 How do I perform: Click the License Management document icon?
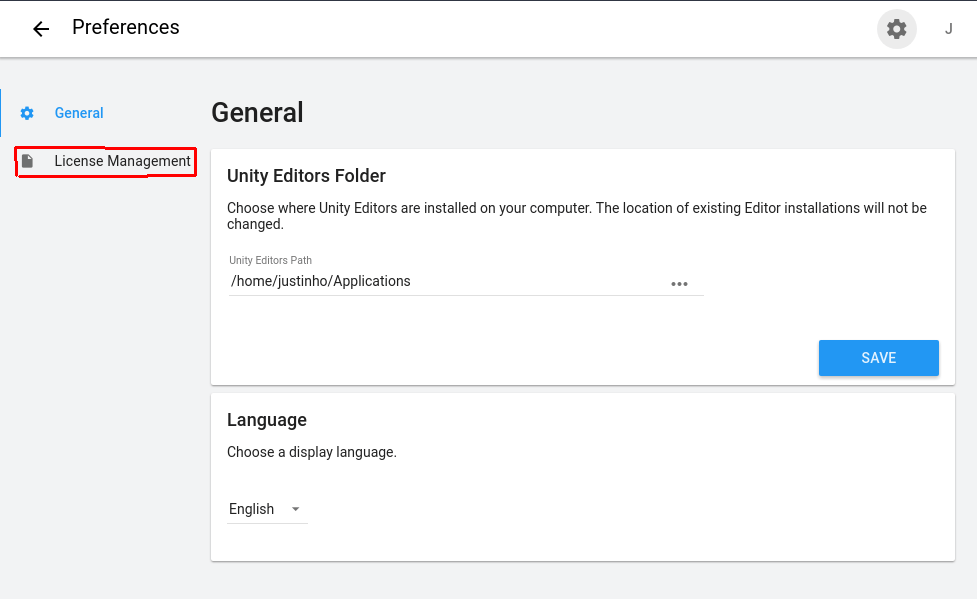tap(28, 161)
